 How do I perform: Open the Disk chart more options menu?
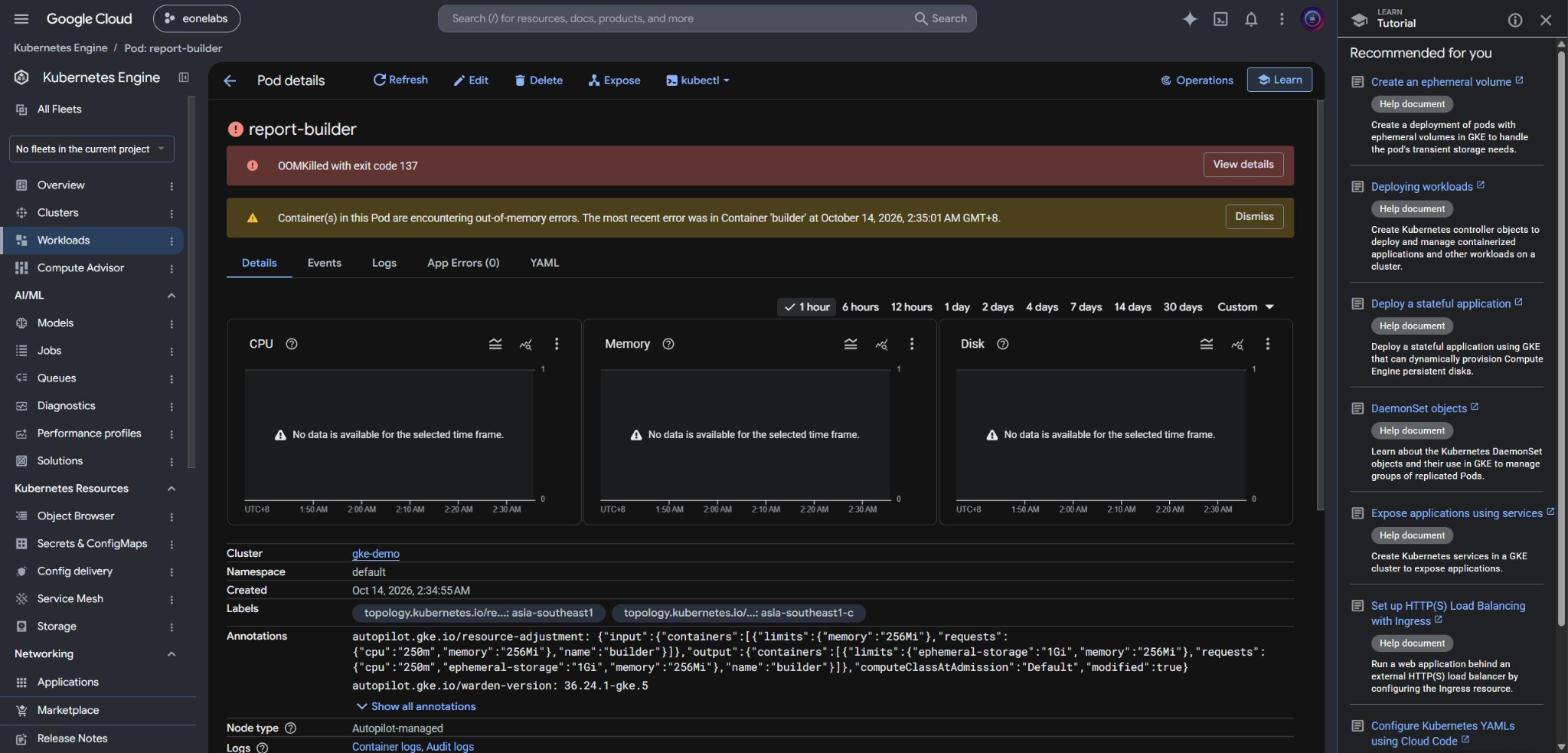pyautogui.click(x=1268, y=344)
